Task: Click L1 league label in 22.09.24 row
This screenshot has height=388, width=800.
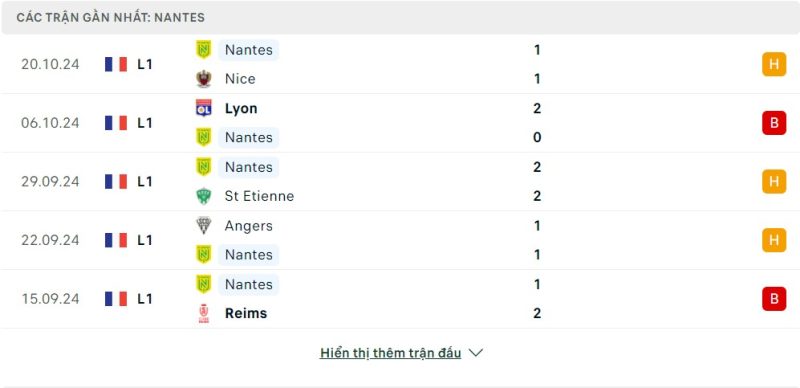Action: (x=145, y=240)
